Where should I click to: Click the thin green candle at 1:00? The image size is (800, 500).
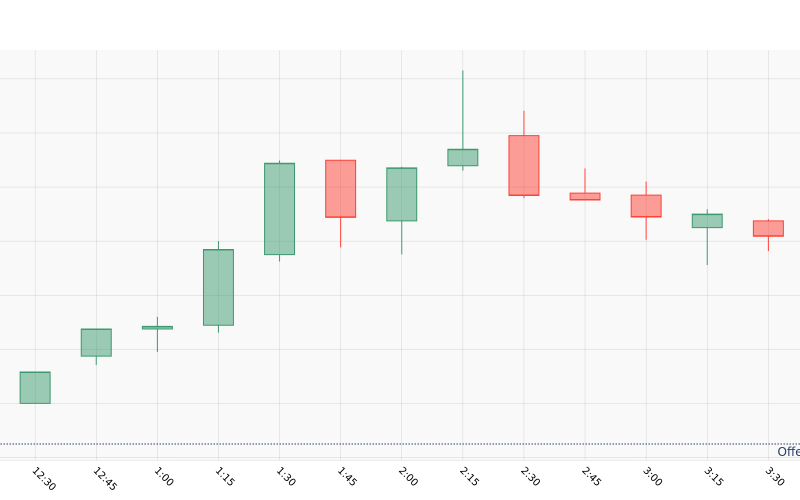click(157, 327)
